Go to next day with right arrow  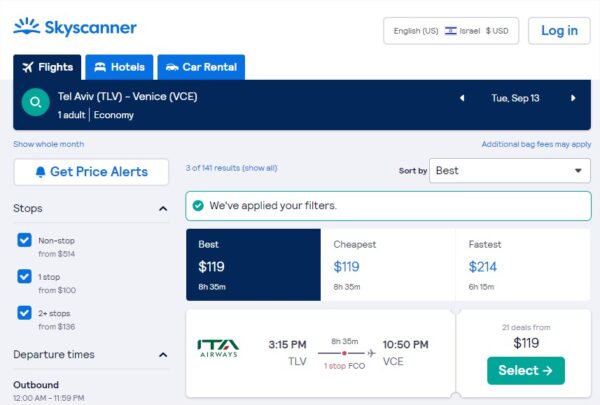click(x=573, y=98)
